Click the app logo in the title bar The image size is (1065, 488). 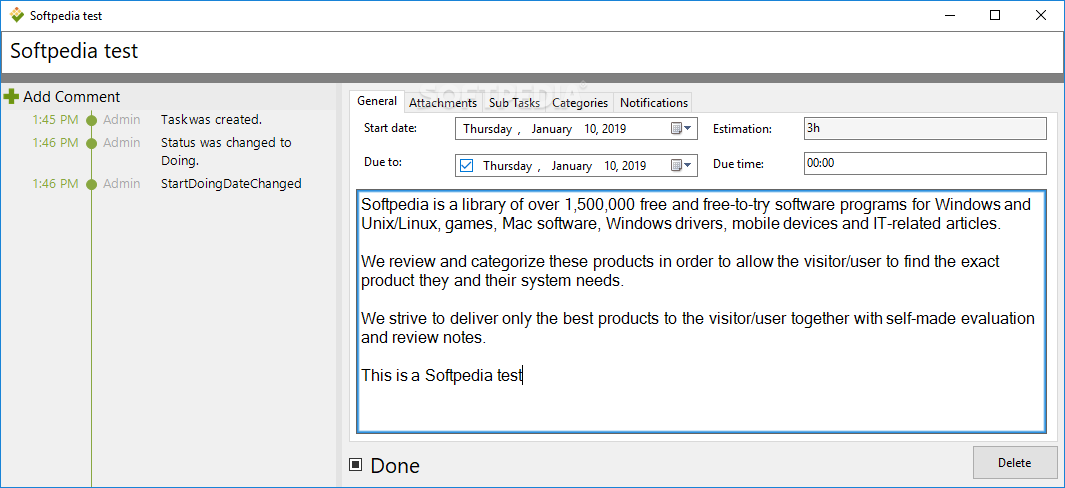[x=17, y=15]
